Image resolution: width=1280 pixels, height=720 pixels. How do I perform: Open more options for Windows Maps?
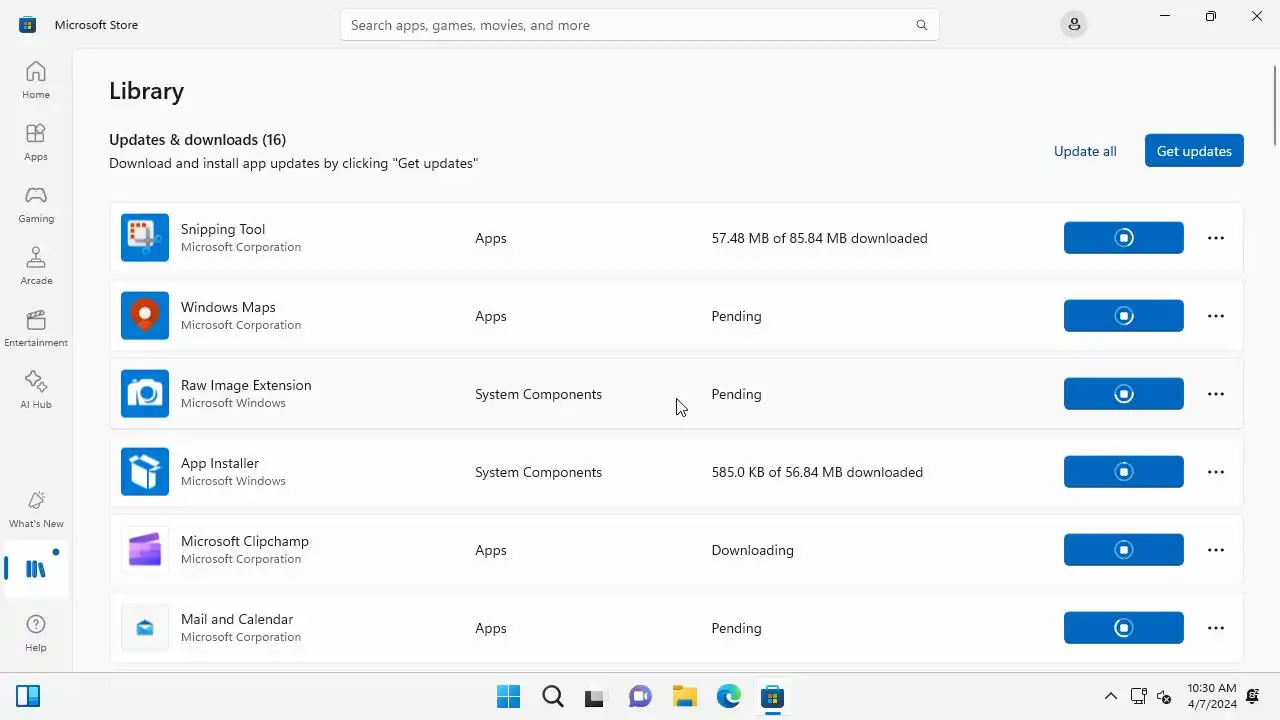[1216, 316]
